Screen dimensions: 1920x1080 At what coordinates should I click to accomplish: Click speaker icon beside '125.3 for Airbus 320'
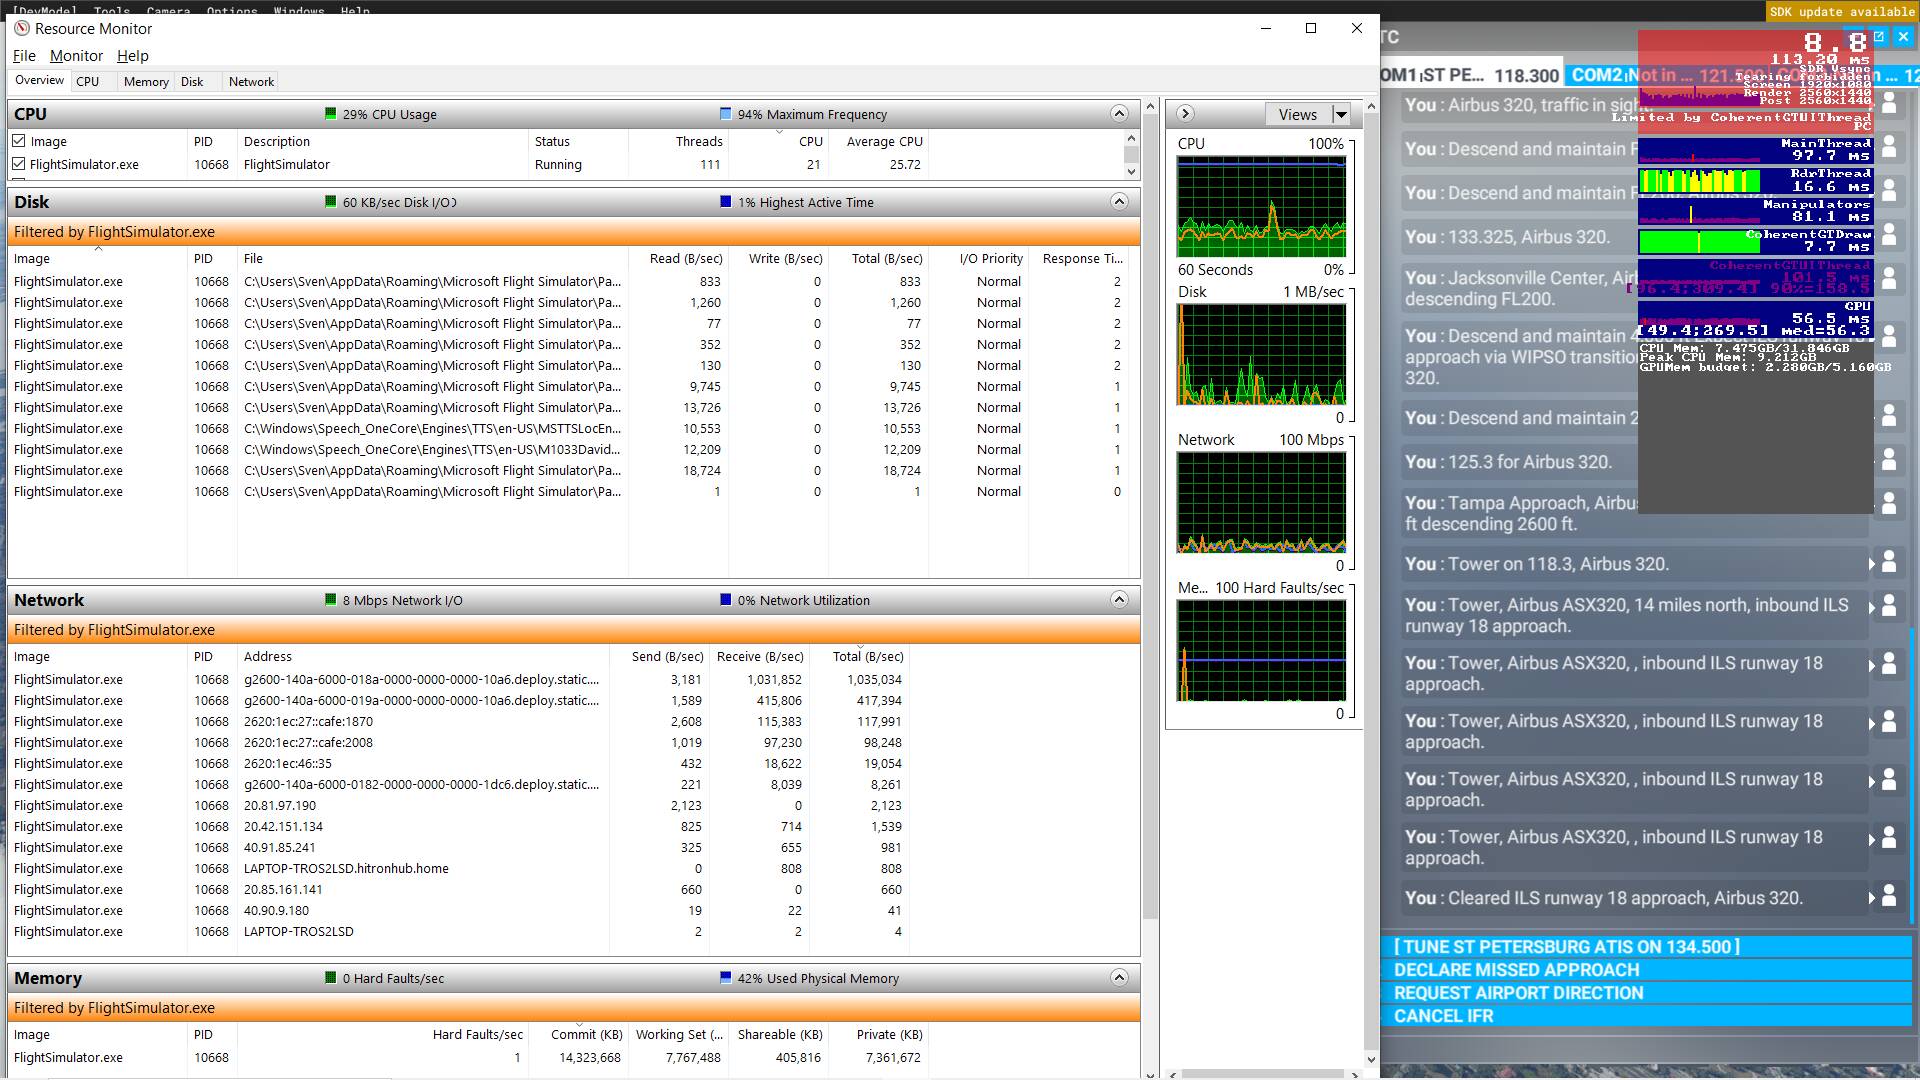point(1888,461)
